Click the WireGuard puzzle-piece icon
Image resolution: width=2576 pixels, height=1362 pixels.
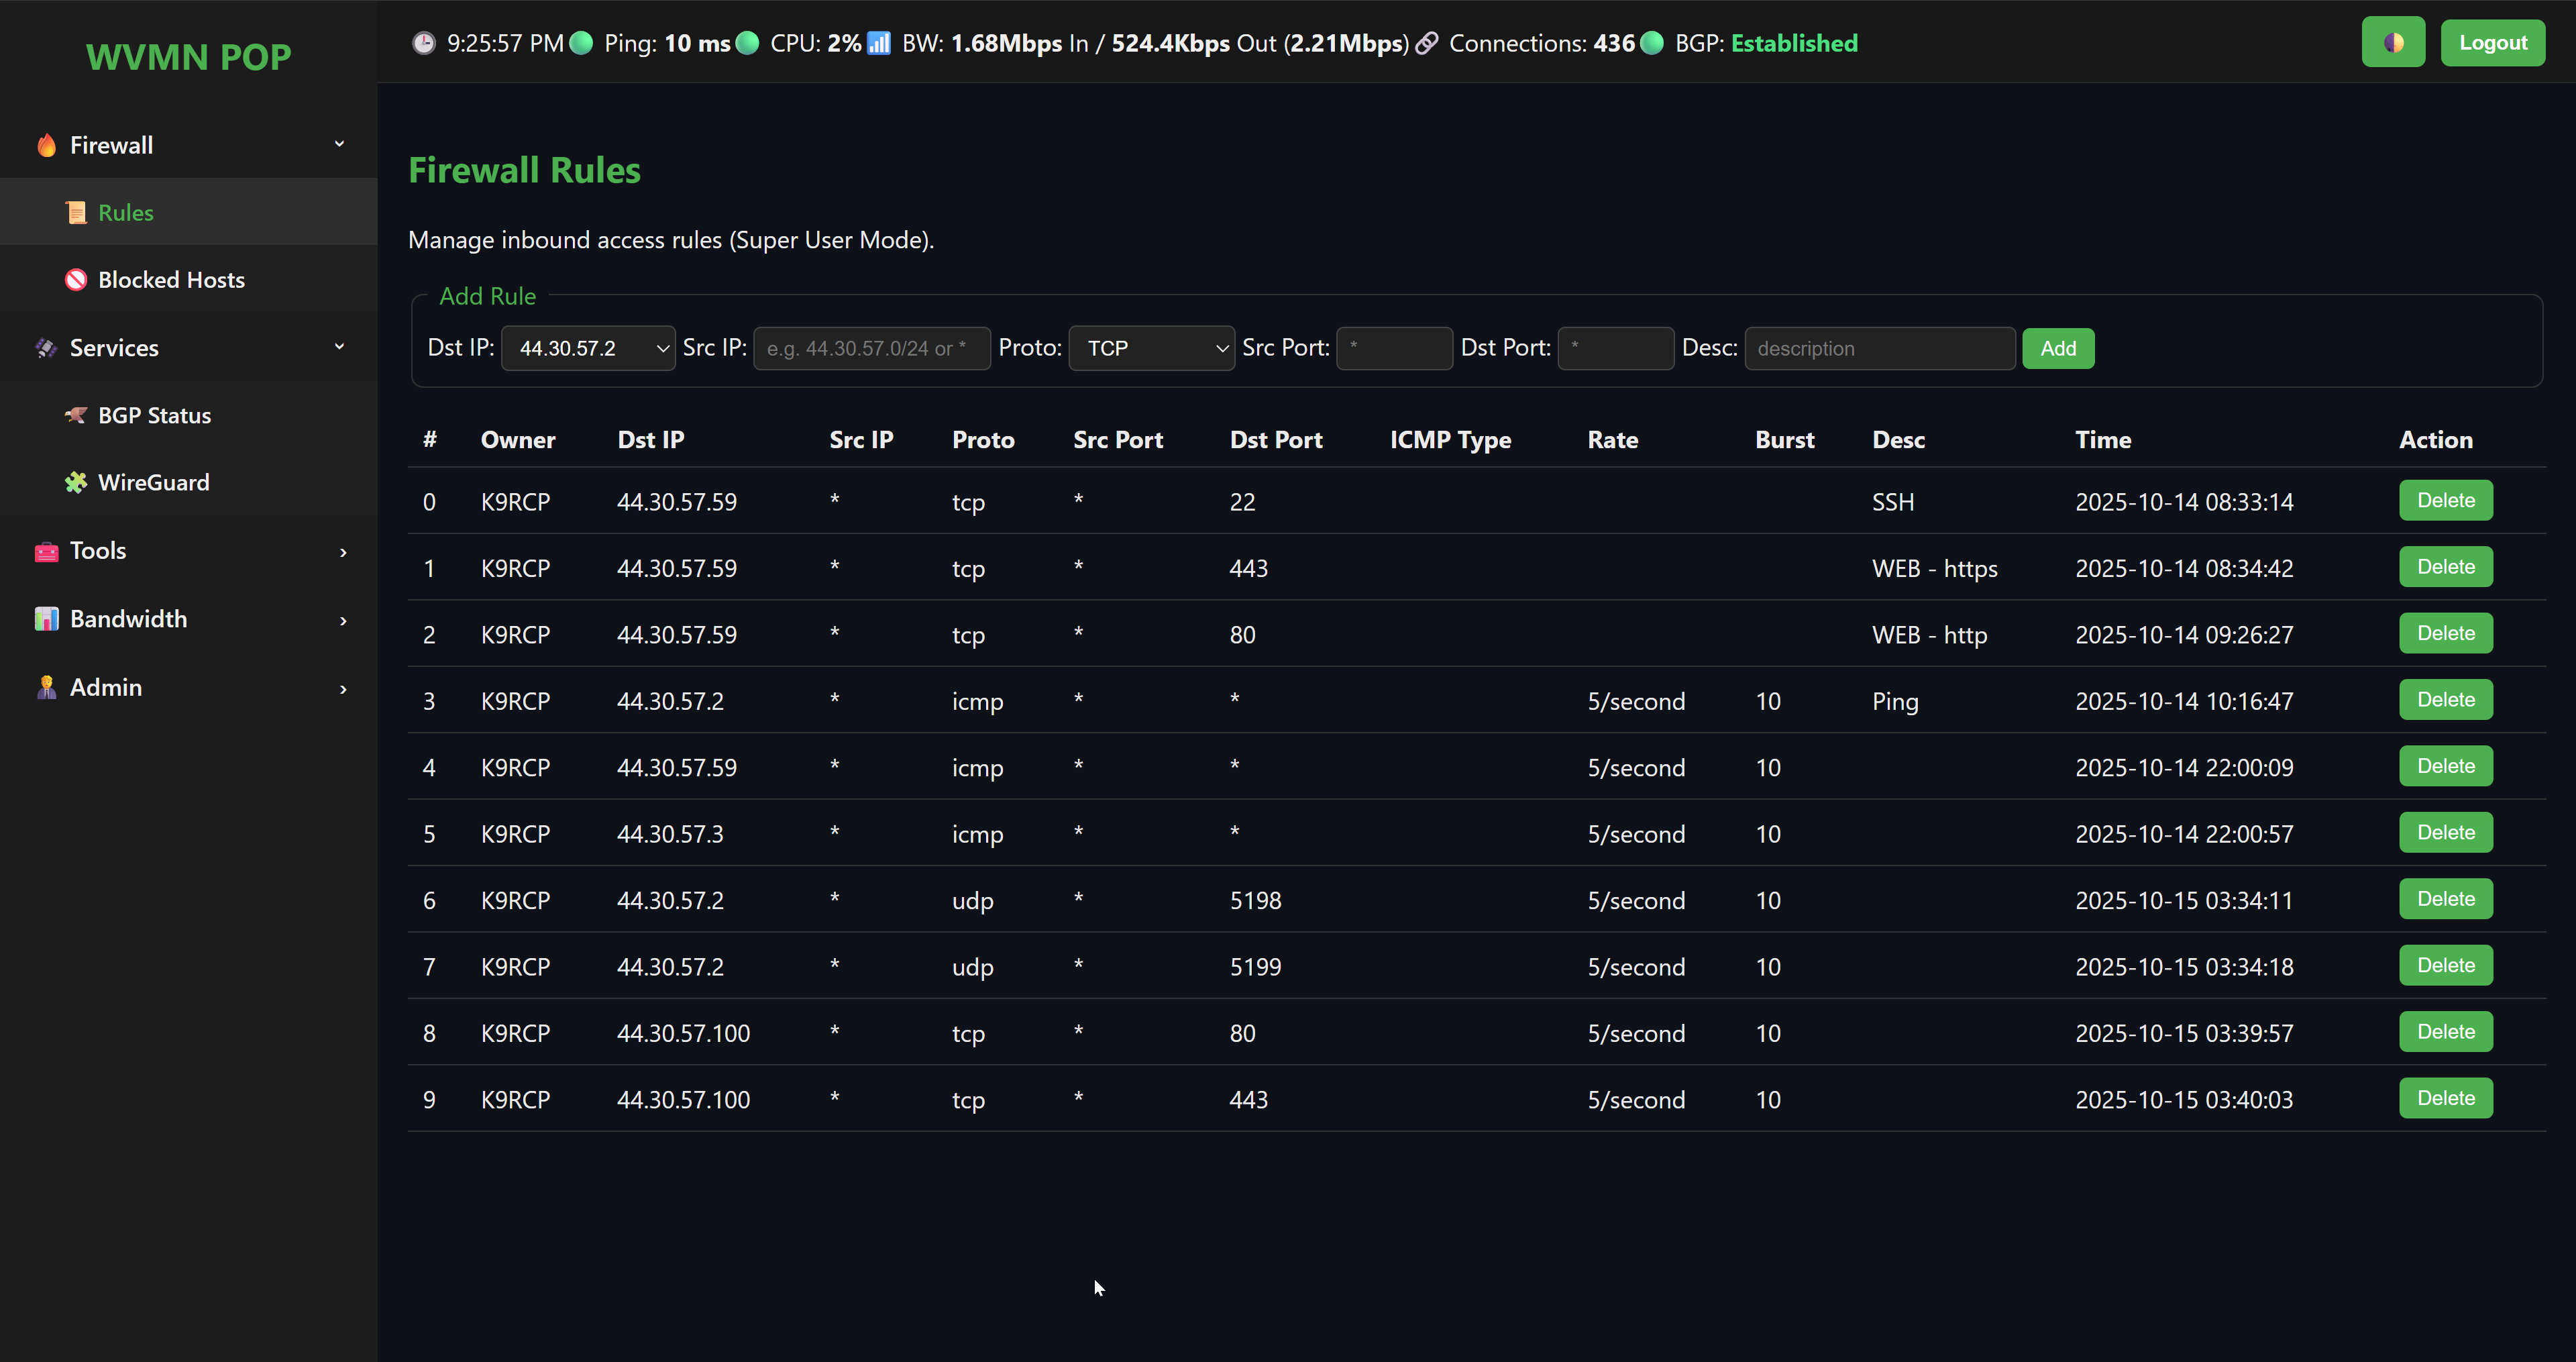coord(76,482)
